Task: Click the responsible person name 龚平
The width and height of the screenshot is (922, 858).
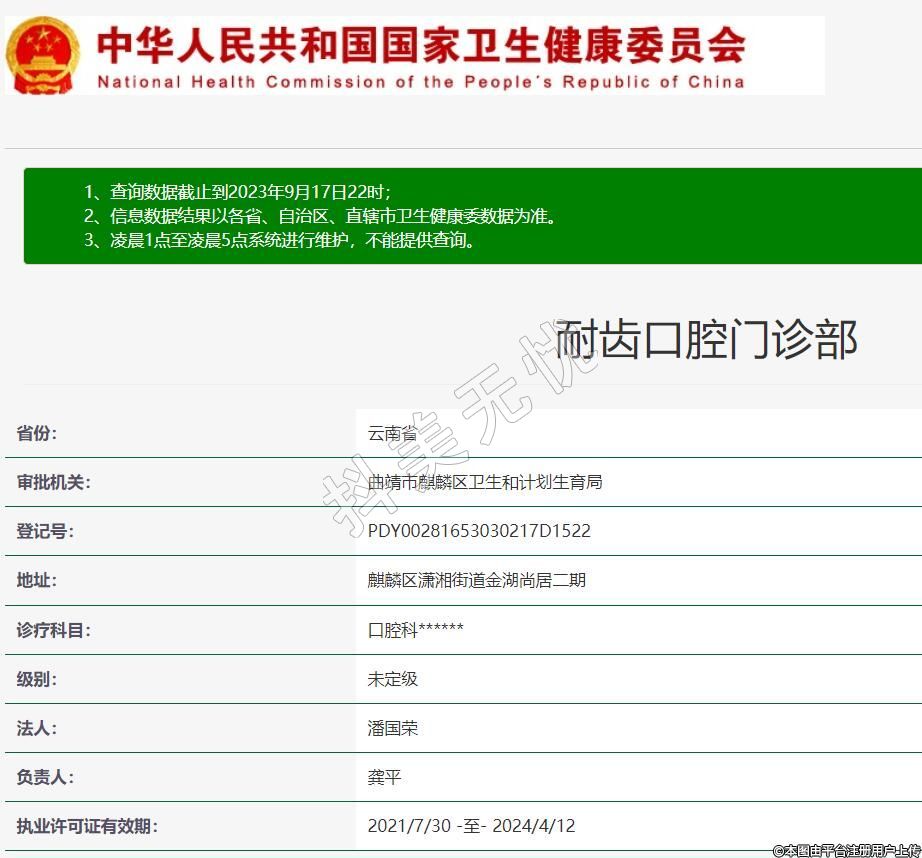Action: coord(384,777)
